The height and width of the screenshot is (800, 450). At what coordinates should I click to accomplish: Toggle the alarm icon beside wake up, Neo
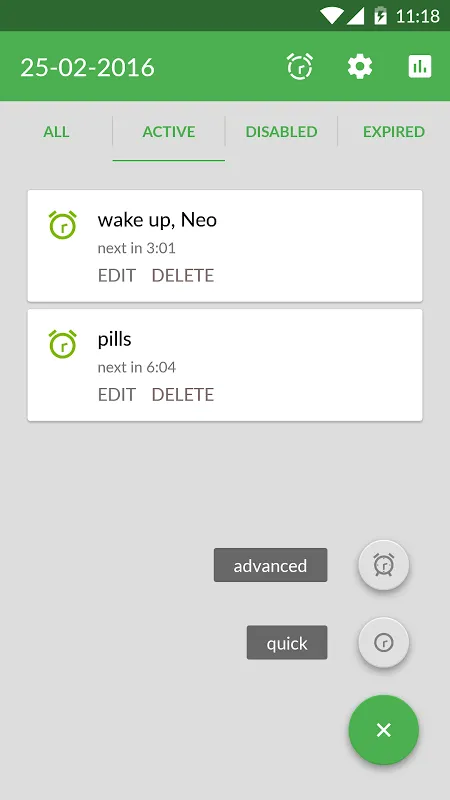[63, 225]
